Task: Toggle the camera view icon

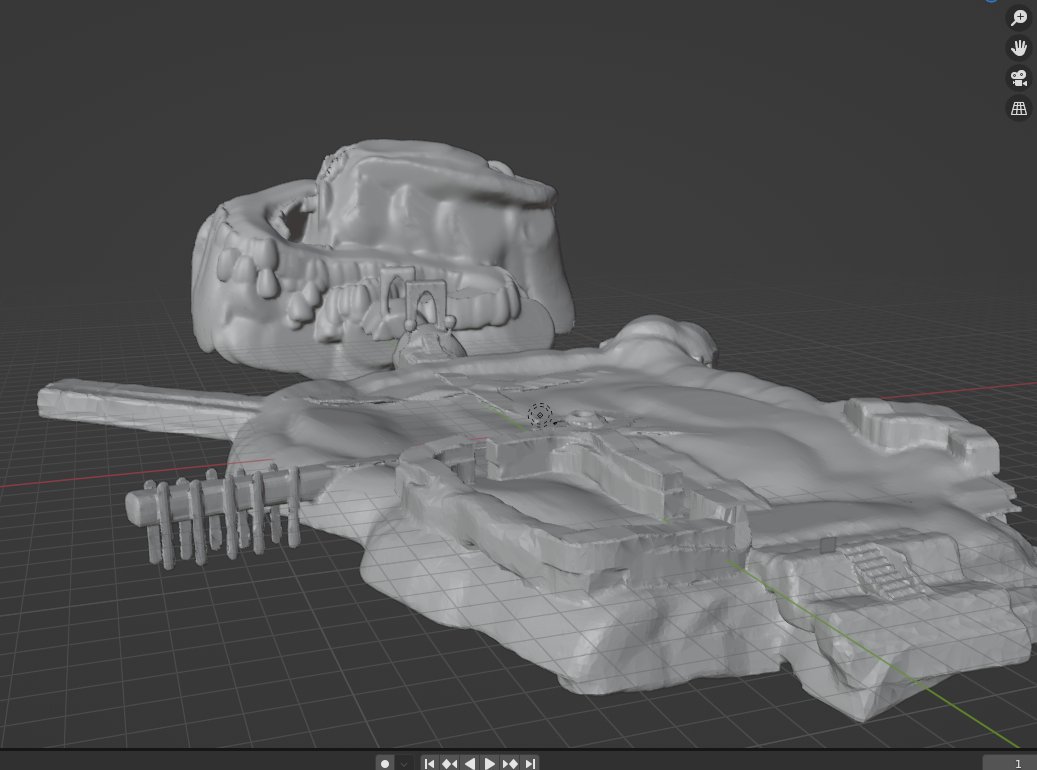Action: point(1018,78)
